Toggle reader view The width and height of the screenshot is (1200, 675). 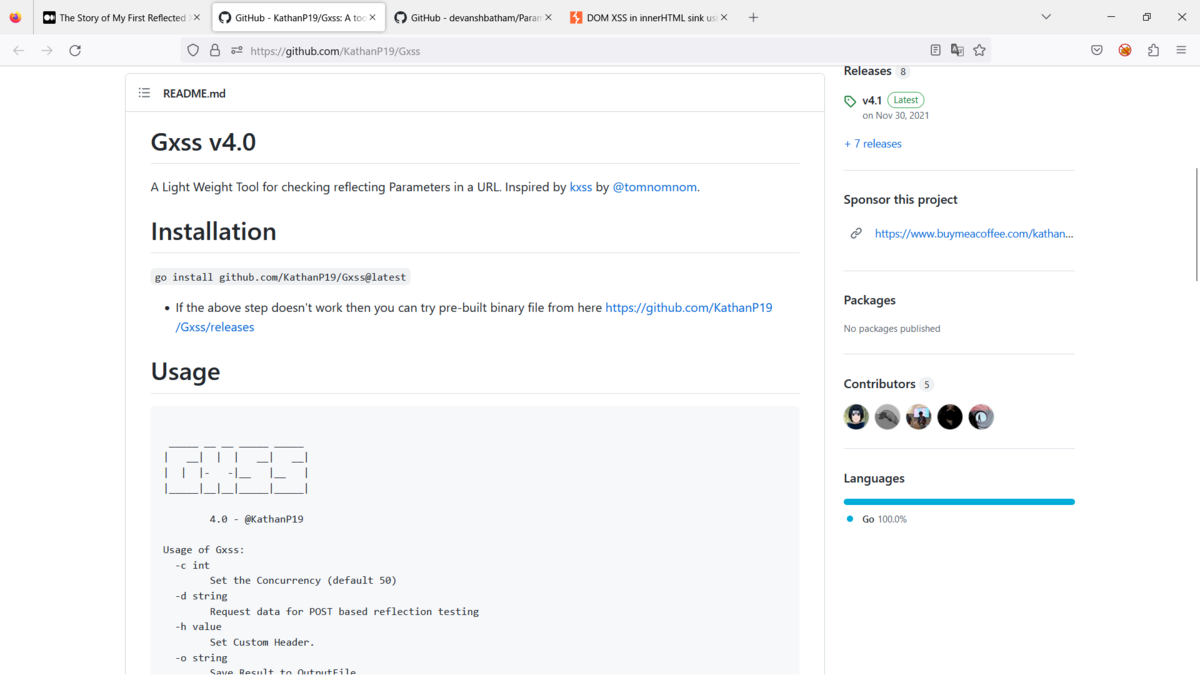[x=935, y=50]
